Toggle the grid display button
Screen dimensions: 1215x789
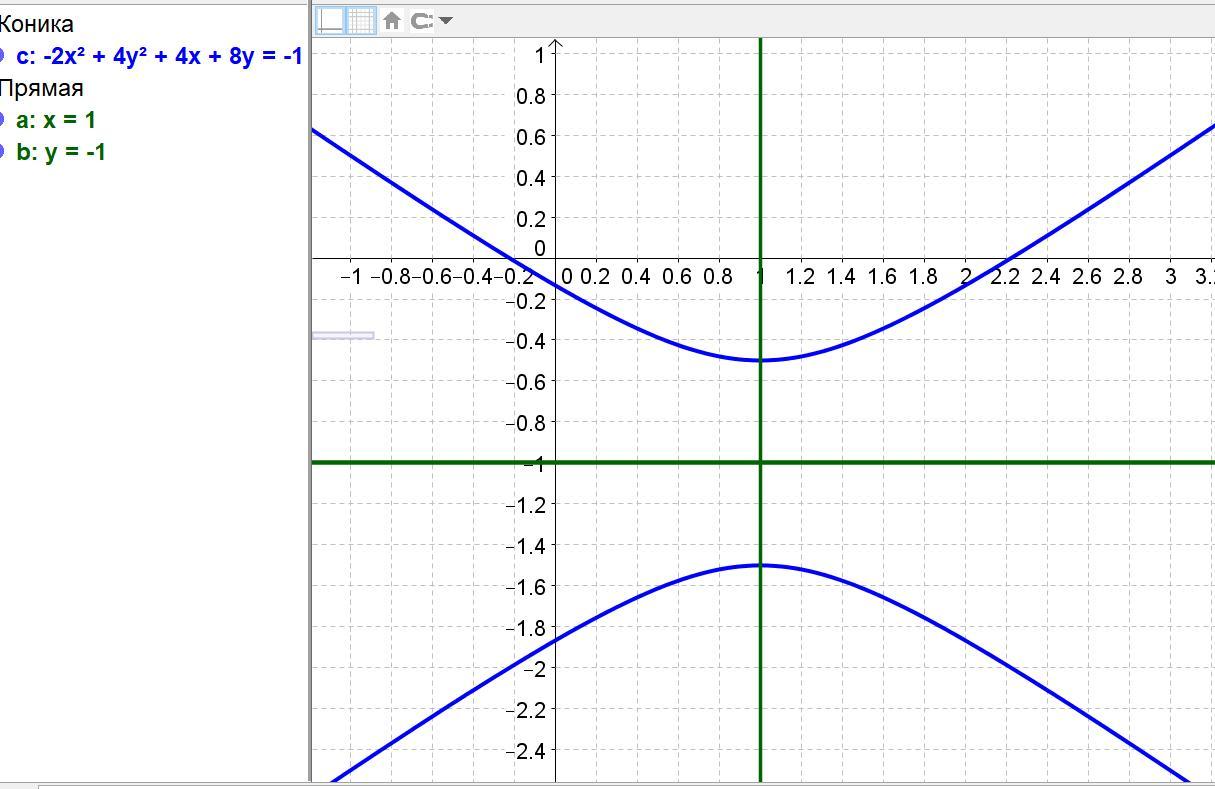point(361,20)
